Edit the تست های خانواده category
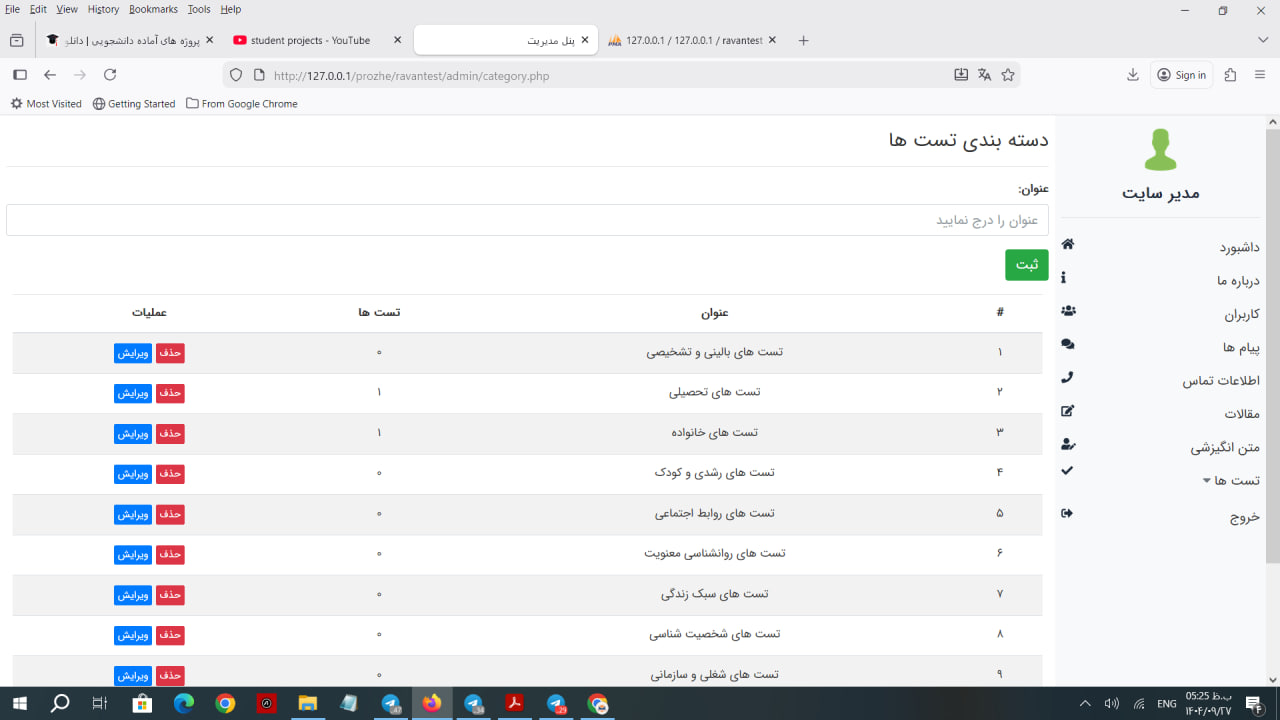 click(x=133, y=434)
